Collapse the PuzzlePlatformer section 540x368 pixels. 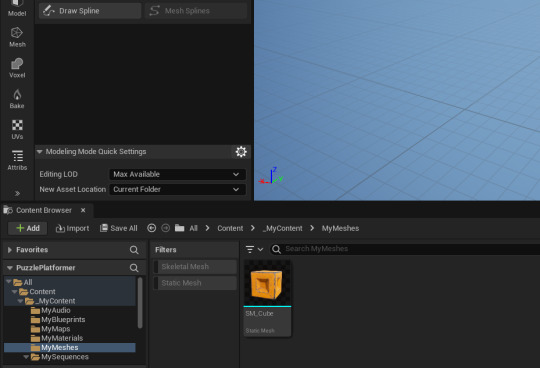10,268
